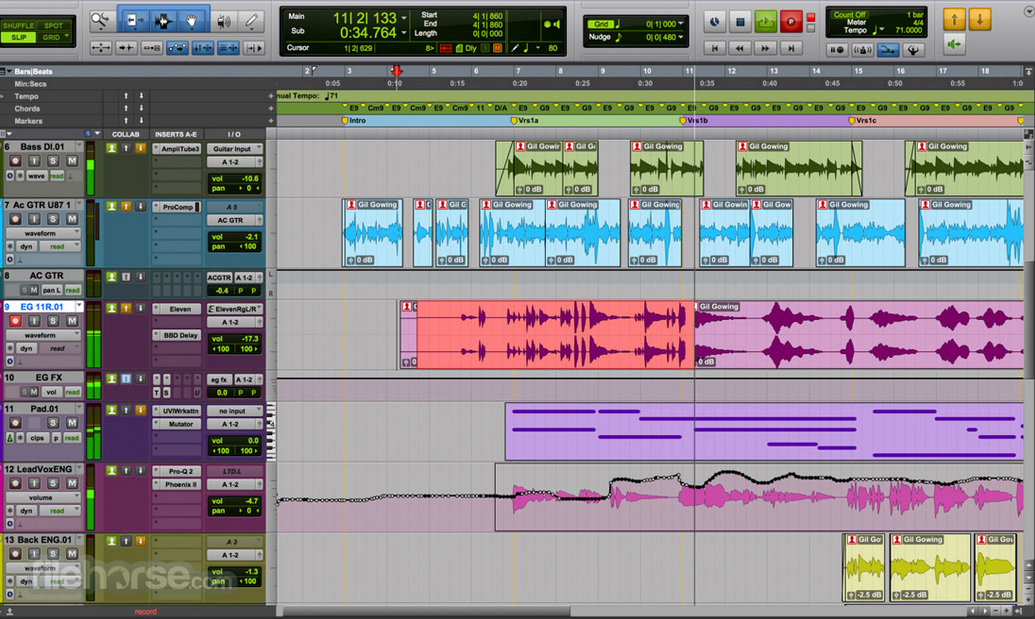
Task: Open the ProComp insert on Ac GTR U87 1
Action: [x=177, y=206]
